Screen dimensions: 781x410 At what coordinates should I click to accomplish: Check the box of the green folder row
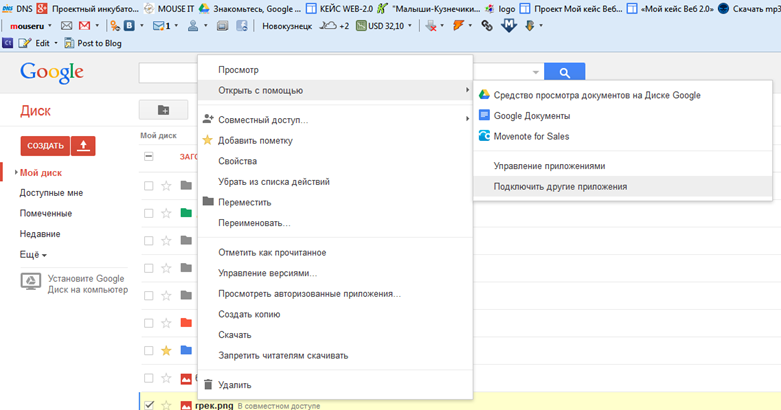tap(148, 213)
